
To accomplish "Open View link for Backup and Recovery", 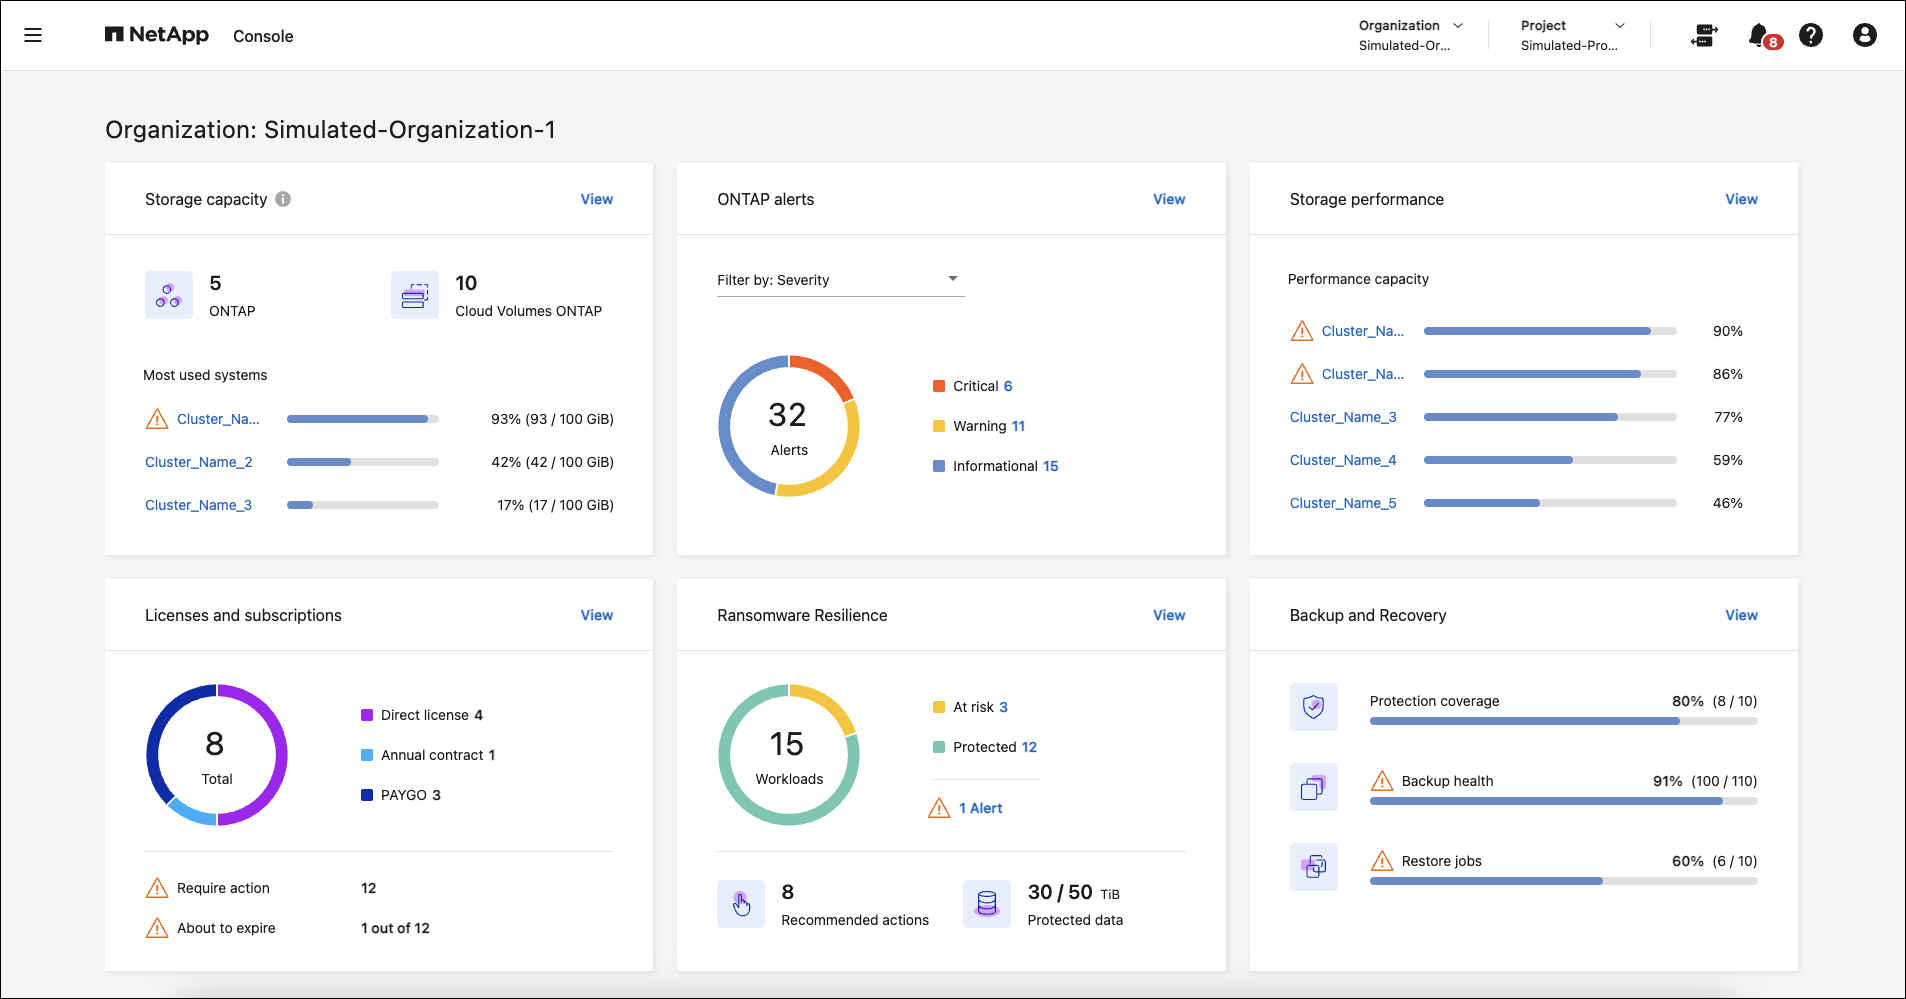I will click(1740, 615).
